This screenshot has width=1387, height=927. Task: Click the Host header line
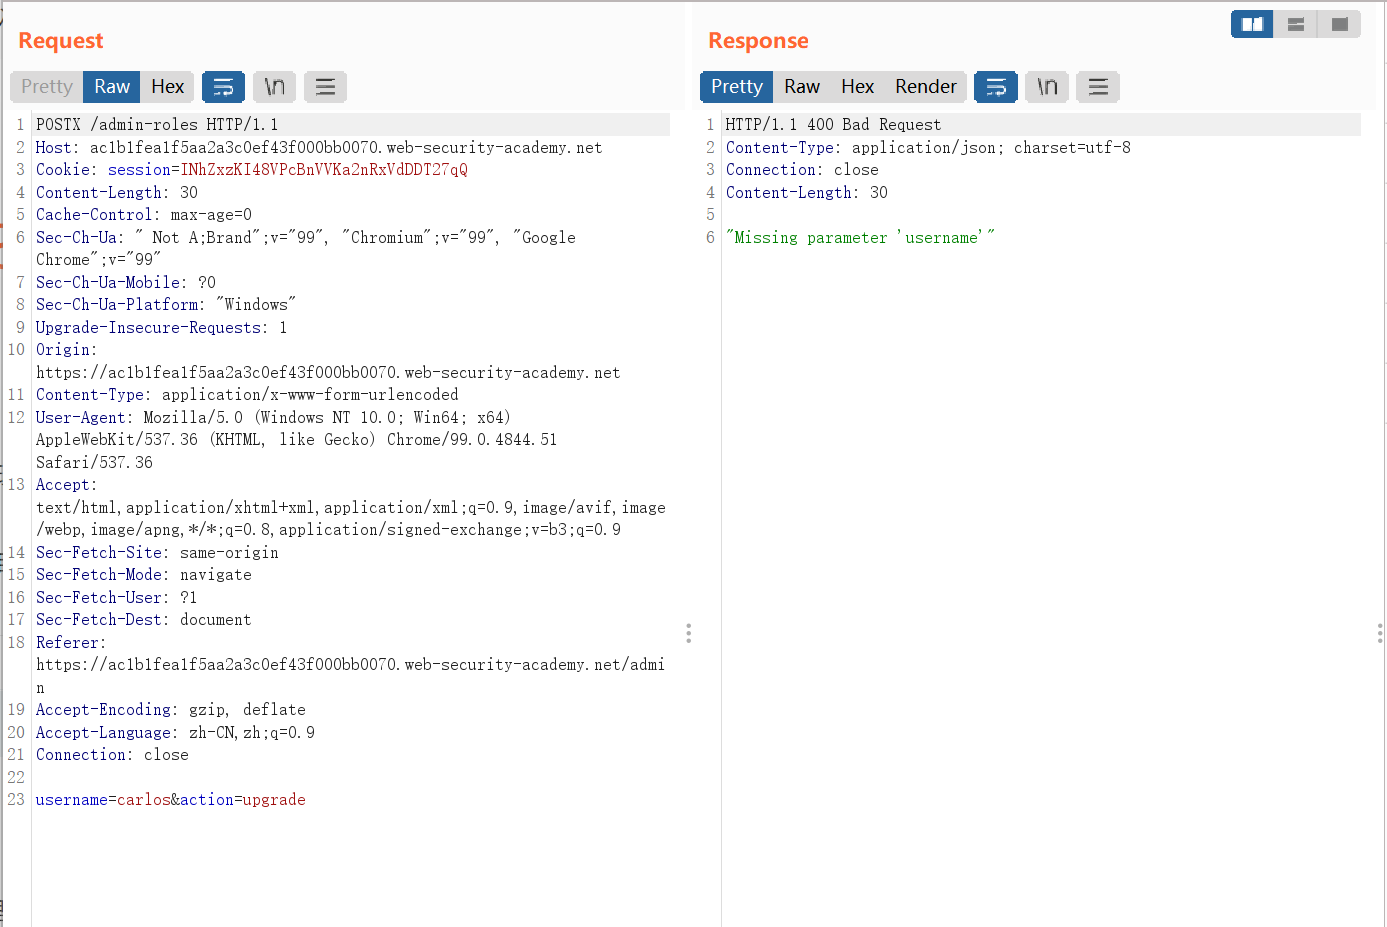click(x=319, y=147)
